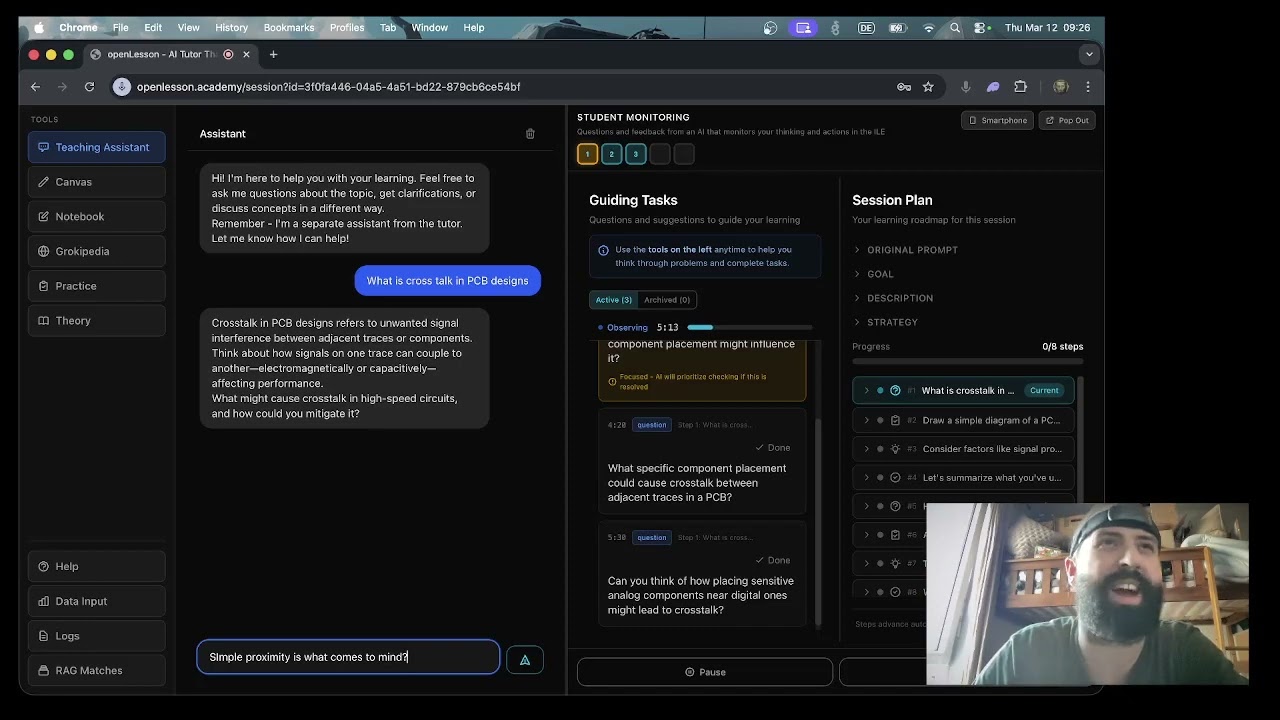Click the Wi-Fi status icon
The width and height of the screenshot is (1280, 720).
pyautogui.click(x=929, y=28)
